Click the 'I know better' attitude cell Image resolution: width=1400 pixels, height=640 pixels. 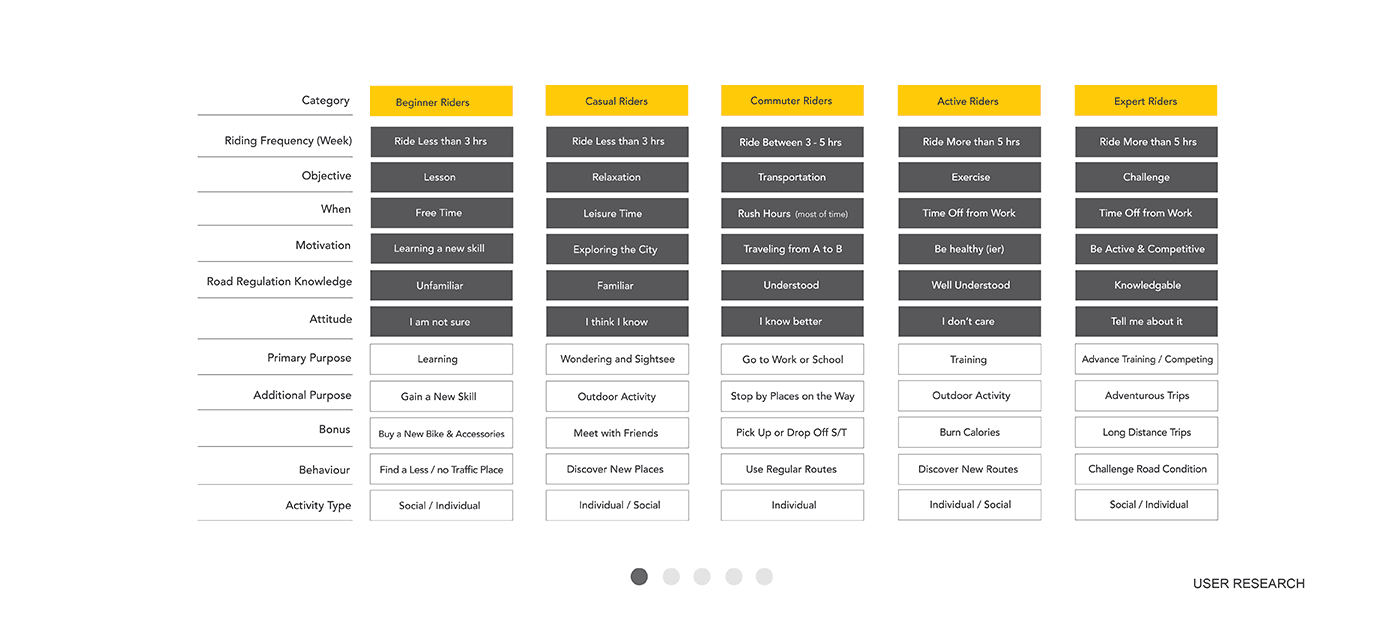792,321
